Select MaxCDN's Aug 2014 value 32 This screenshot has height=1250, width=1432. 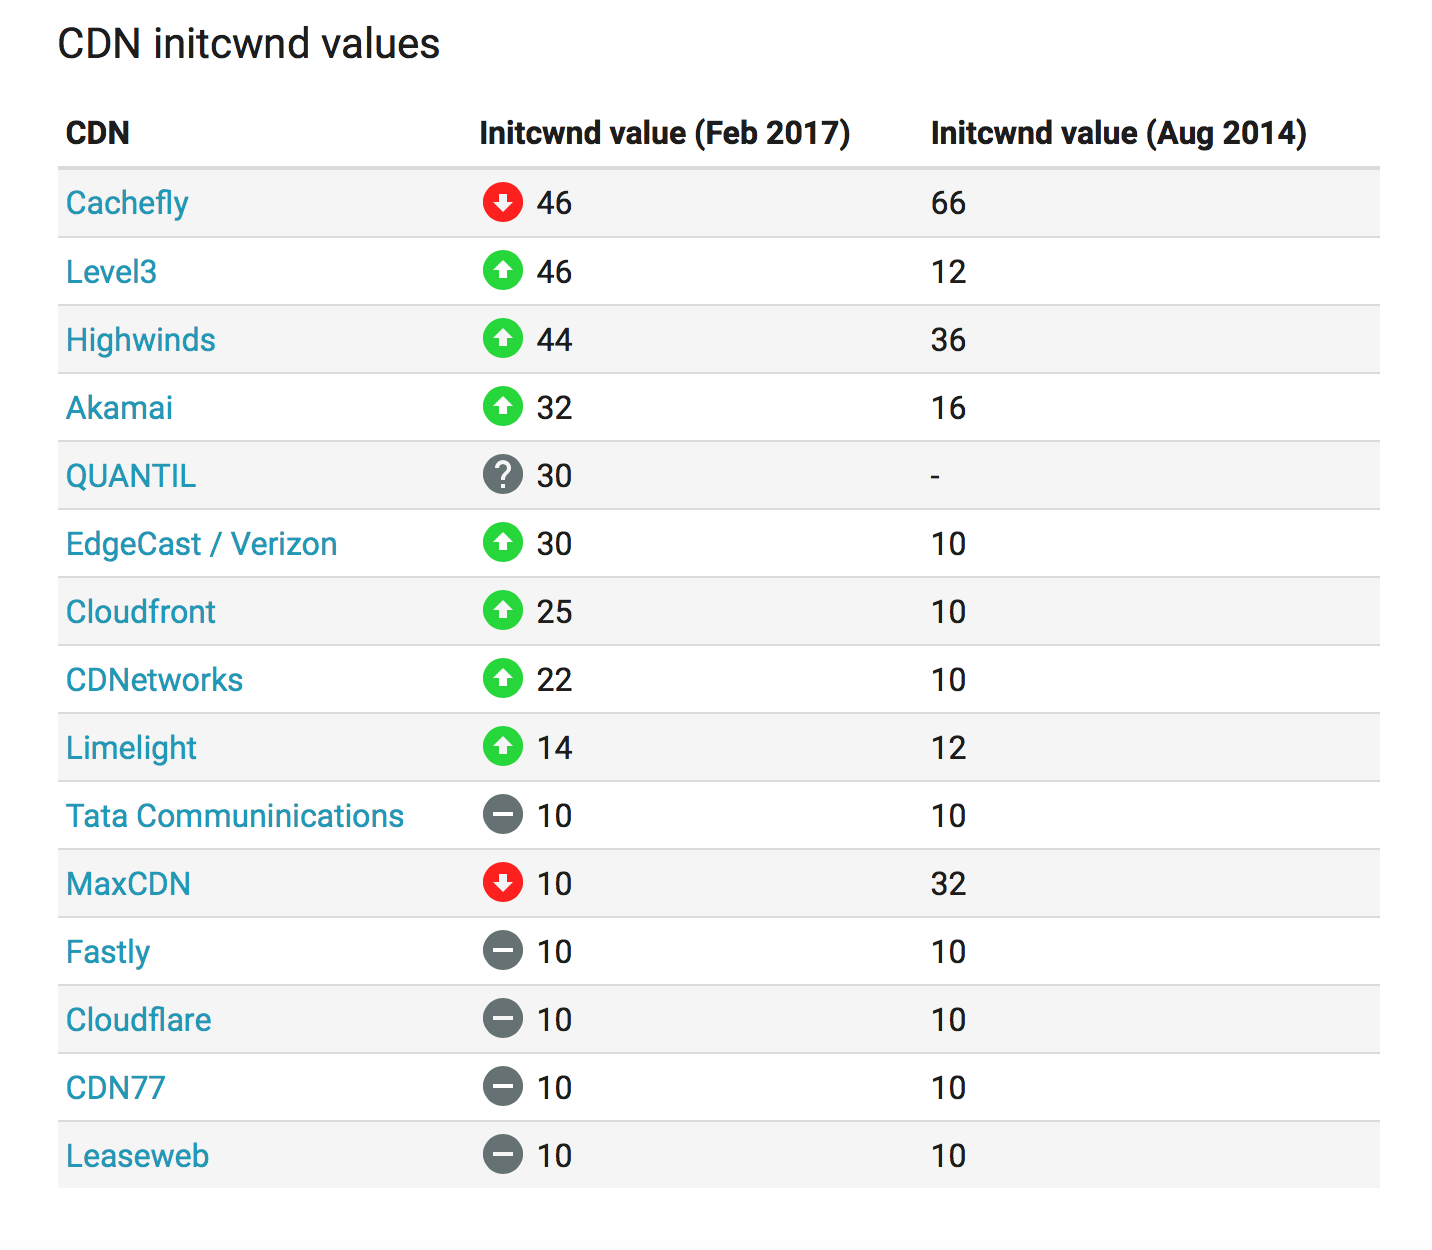(x=948, y=884)
